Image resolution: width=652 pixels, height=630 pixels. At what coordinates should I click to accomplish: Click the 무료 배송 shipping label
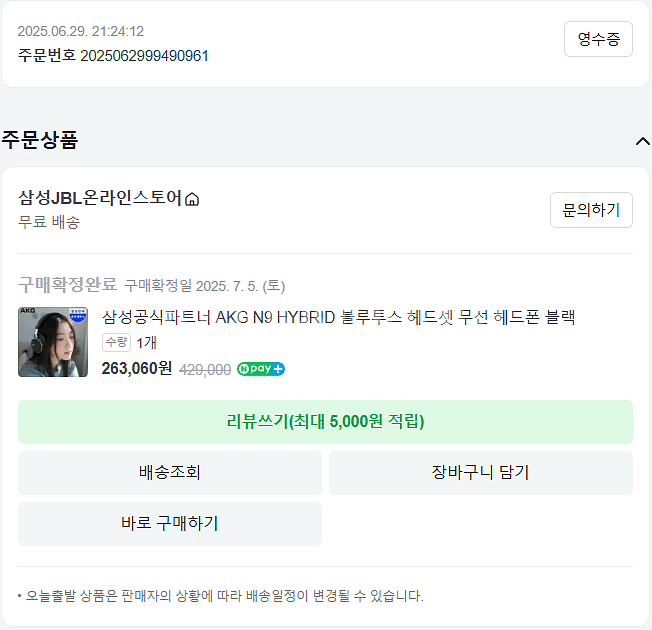pos(49,222)
